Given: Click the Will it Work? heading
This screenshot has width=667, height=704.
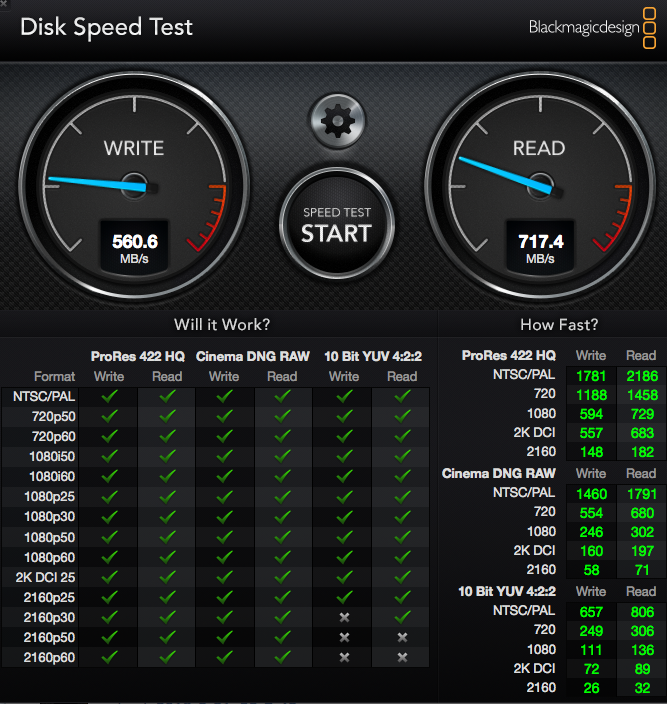Looking at the screenshot, I should [x=222, y=324].
